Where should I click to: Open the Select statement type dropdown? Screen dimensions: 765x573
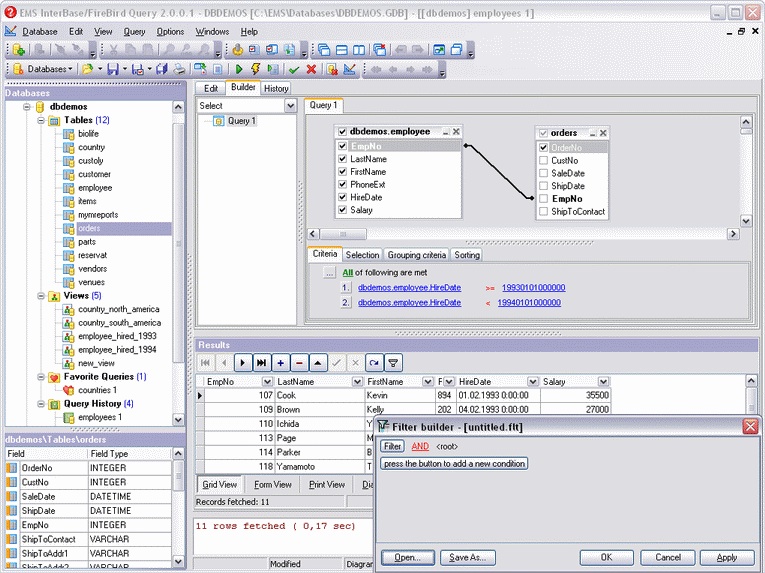[290, 106]
